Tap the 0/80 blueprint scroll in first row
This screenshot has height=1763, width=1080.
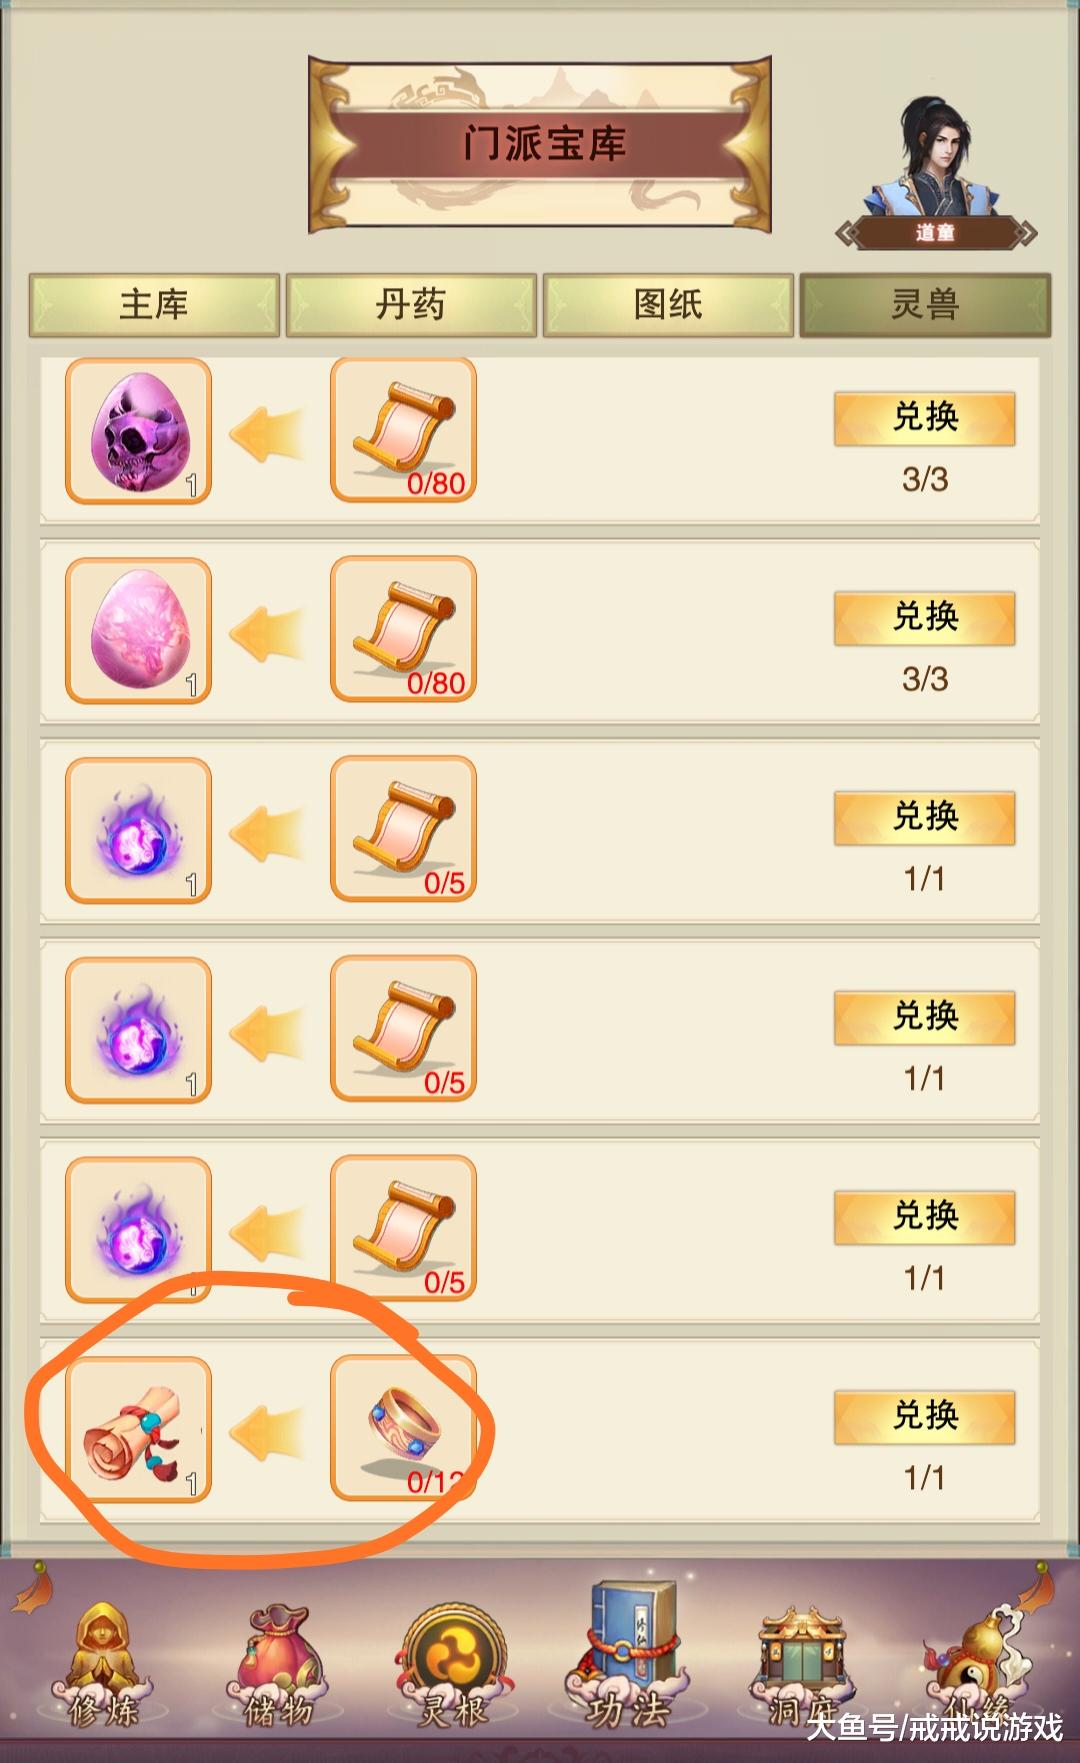[403, 430]
